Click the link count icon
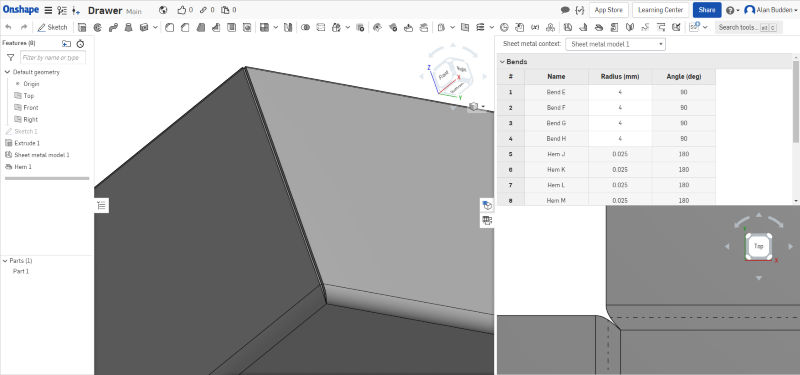 (203, 10)
